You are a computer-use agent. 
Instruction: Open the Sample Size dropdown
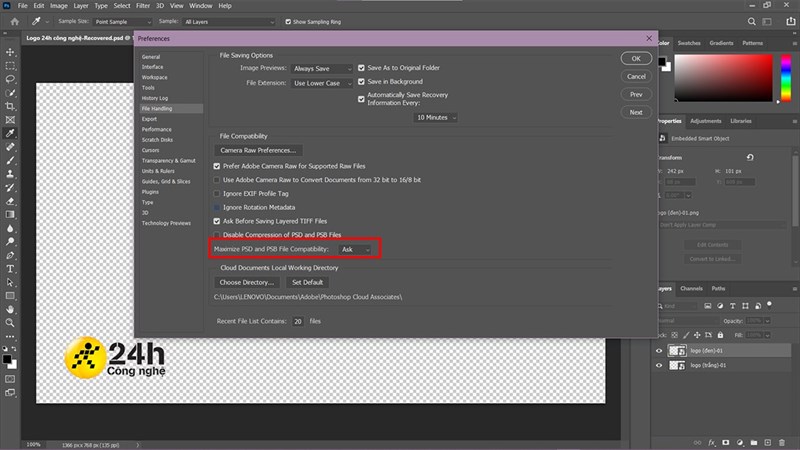pyautogui.click(x=122, y=22)
